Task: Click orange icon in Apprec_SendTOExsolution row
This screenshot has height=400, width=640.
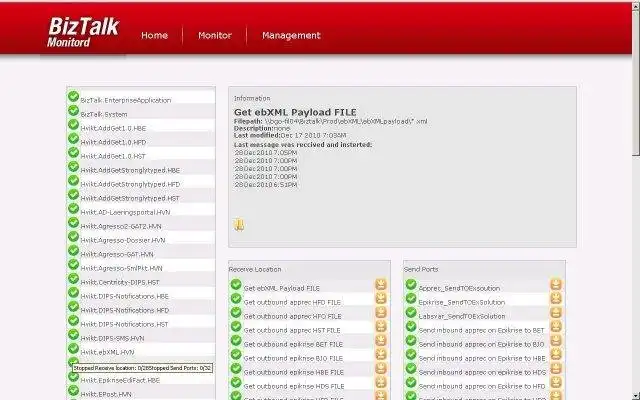Action: pyautogui.click(x=556, y=284)
